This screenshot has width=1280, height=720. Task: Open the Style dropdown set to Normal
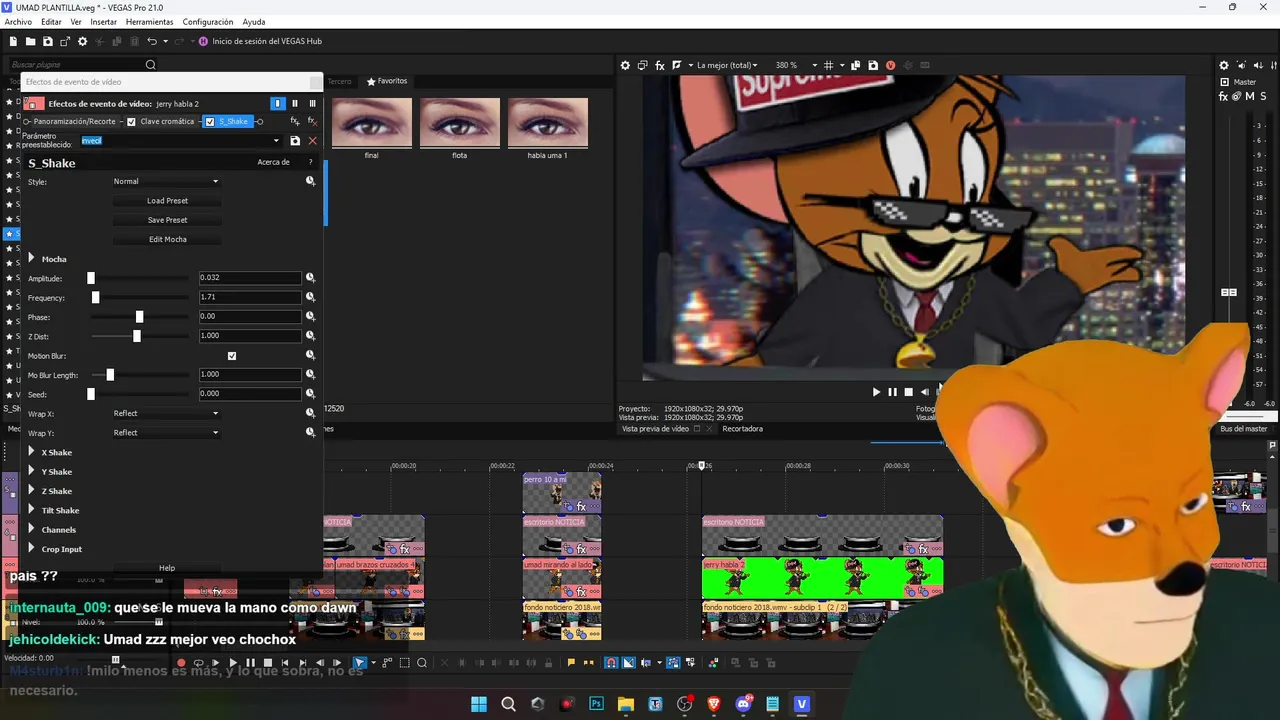pyautogui.click(x=166, y=182)
